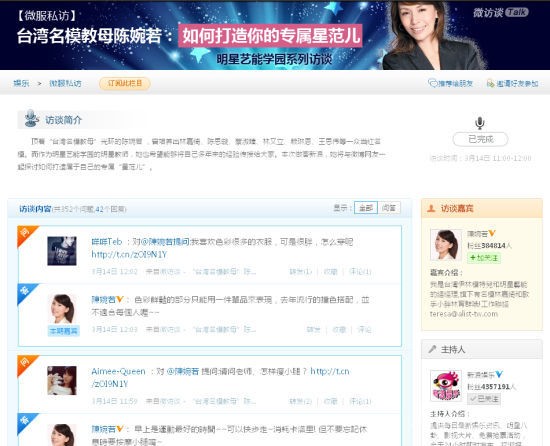Viewport: 550px width, 446px height.
Task: Click 评论(1) on Aimee-Queen's post
Action: [360, 401]
